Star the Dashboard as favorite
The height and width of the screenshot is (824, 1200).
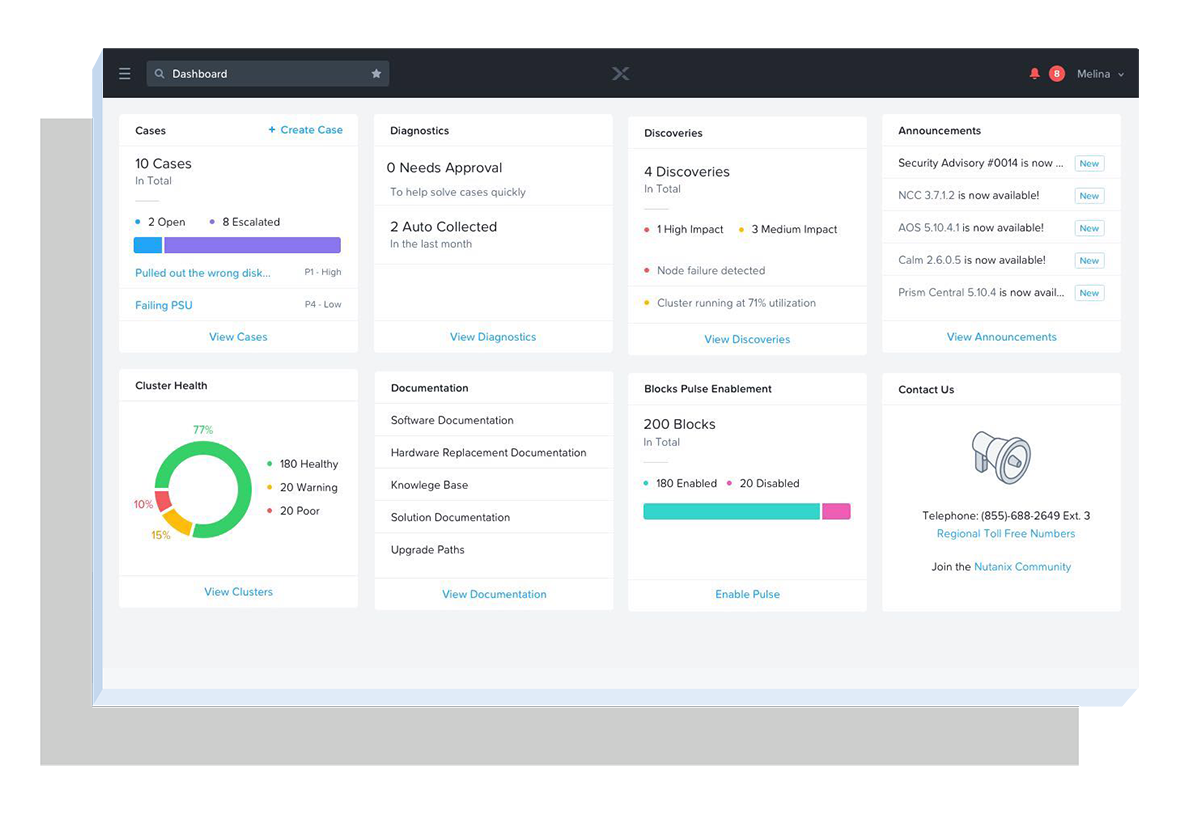point(376,74)
